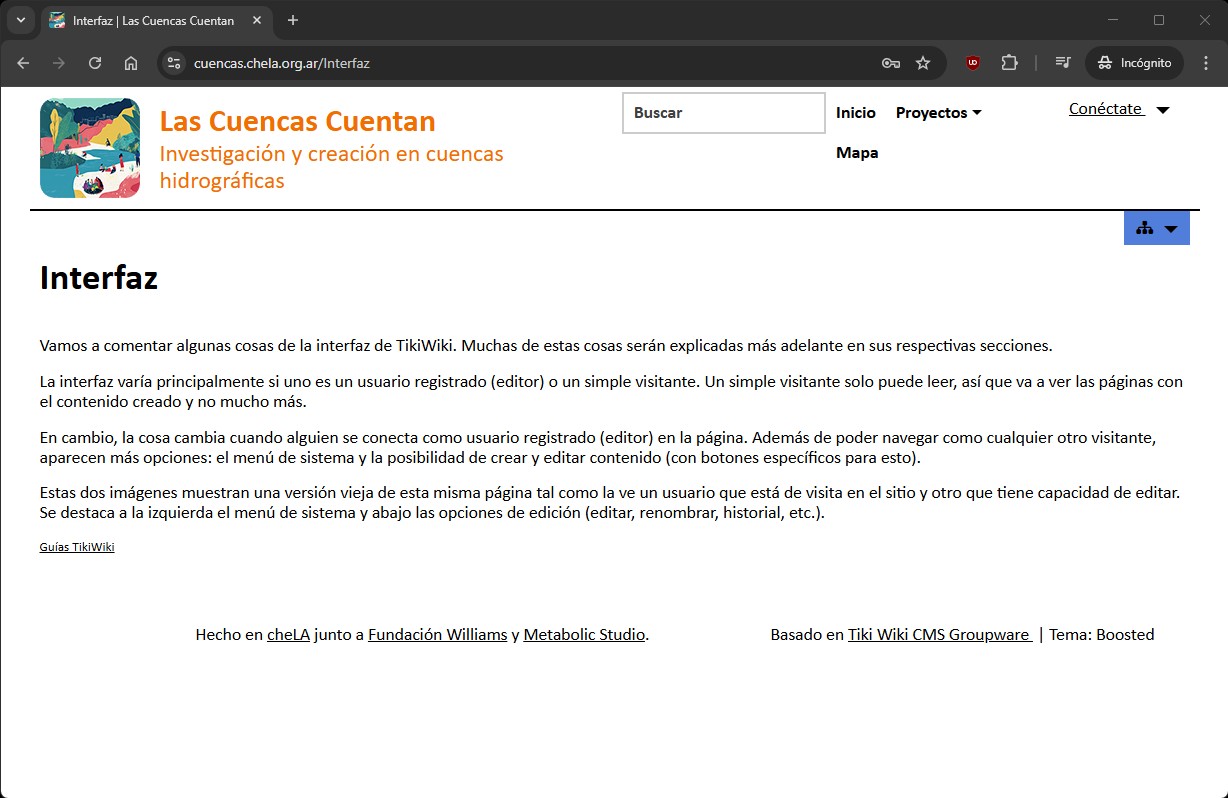Click the Las Cuencas Cuentan site logo

point(90,148)
